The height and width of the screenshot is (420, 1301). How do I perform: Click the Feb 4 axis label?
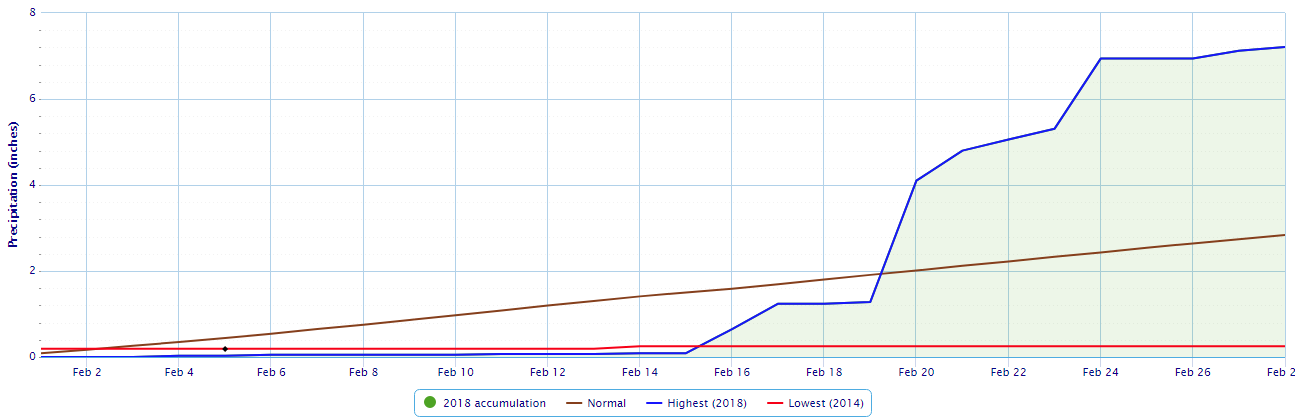point(179,372)
